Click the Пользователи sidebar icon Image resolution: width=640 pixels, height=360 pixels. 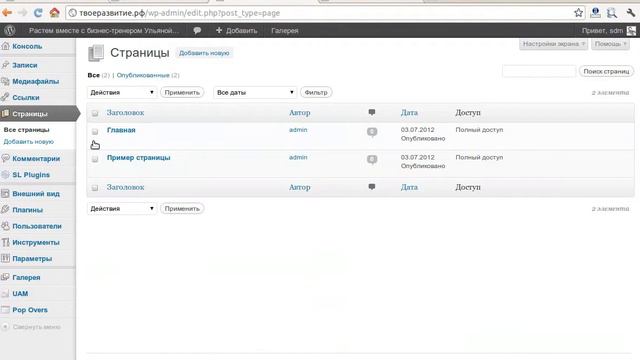point(5,226)
